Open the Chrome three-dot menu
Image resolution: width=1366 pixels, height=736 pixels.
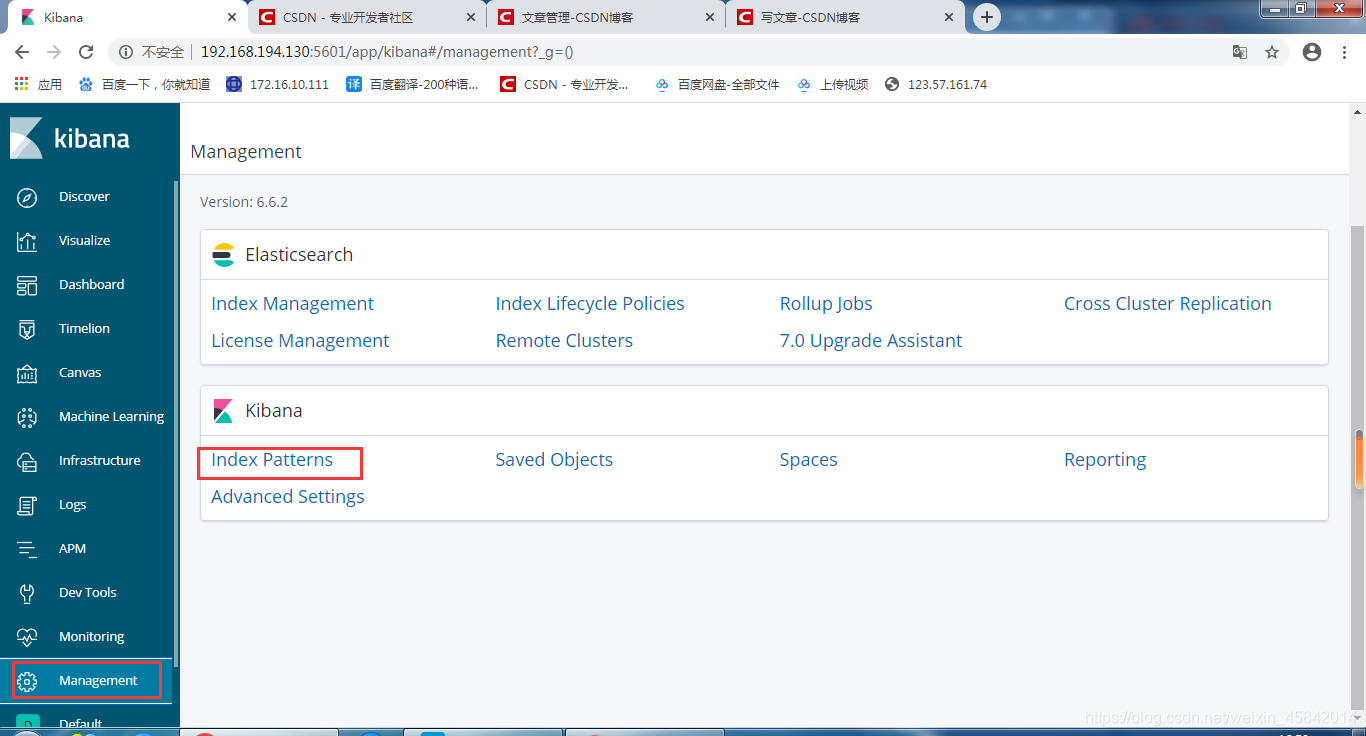tap(1345, 52)
